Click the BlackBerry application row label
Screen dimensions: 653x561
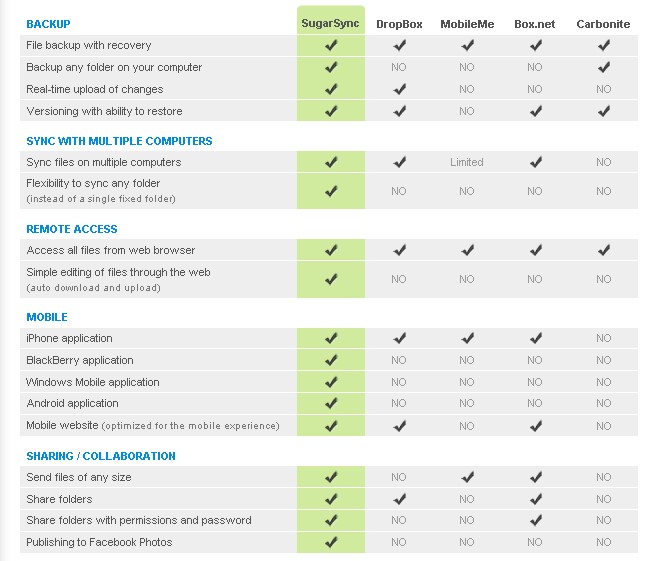click(x=79, y=360)
